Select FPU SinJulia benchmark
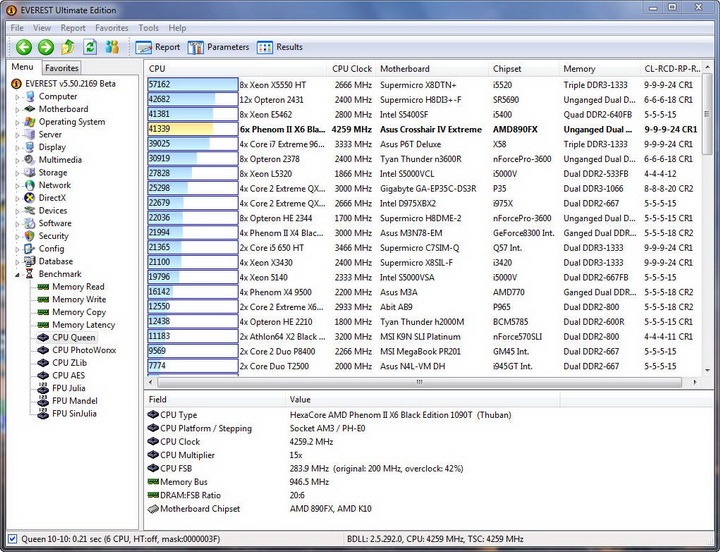The image size is (720, 552). coord(74,413)
